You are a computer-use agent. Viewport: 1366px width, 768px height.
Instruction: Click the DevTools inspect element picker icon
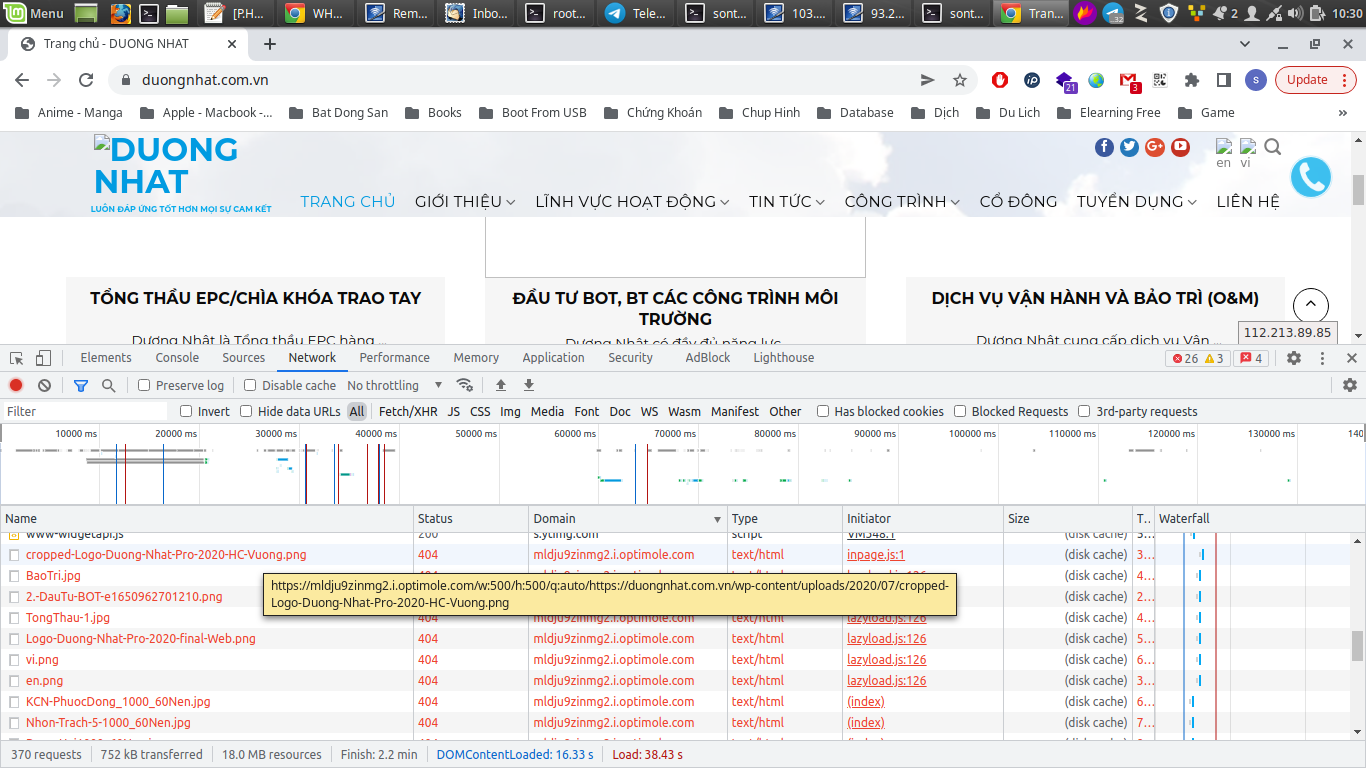(16, 358)
